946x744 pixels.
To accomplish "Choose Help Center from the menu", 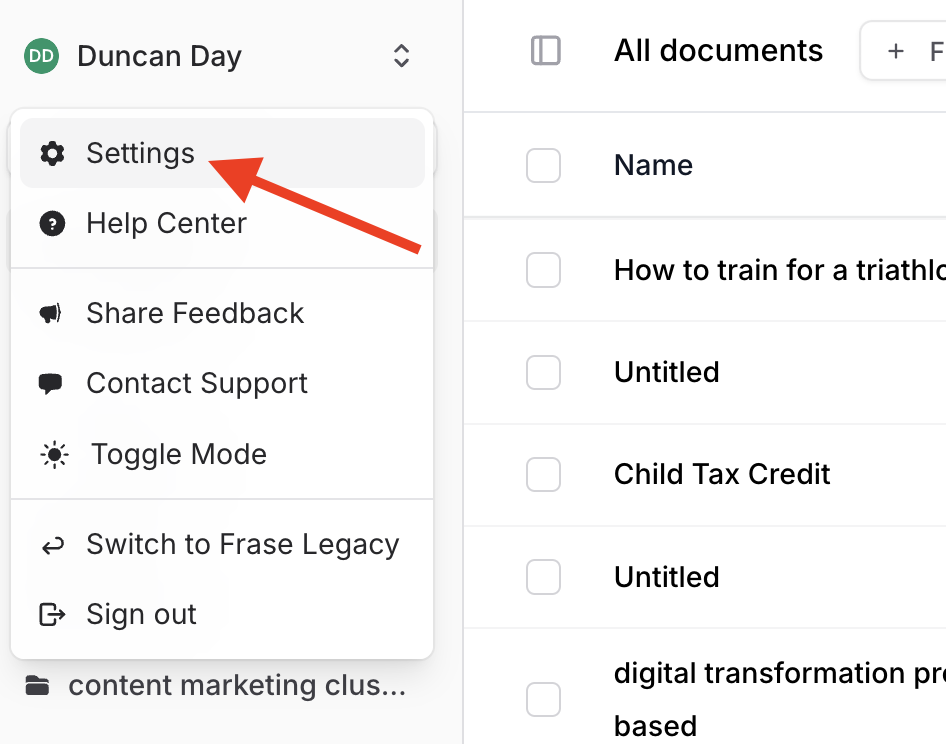I will tap(166, 223).
